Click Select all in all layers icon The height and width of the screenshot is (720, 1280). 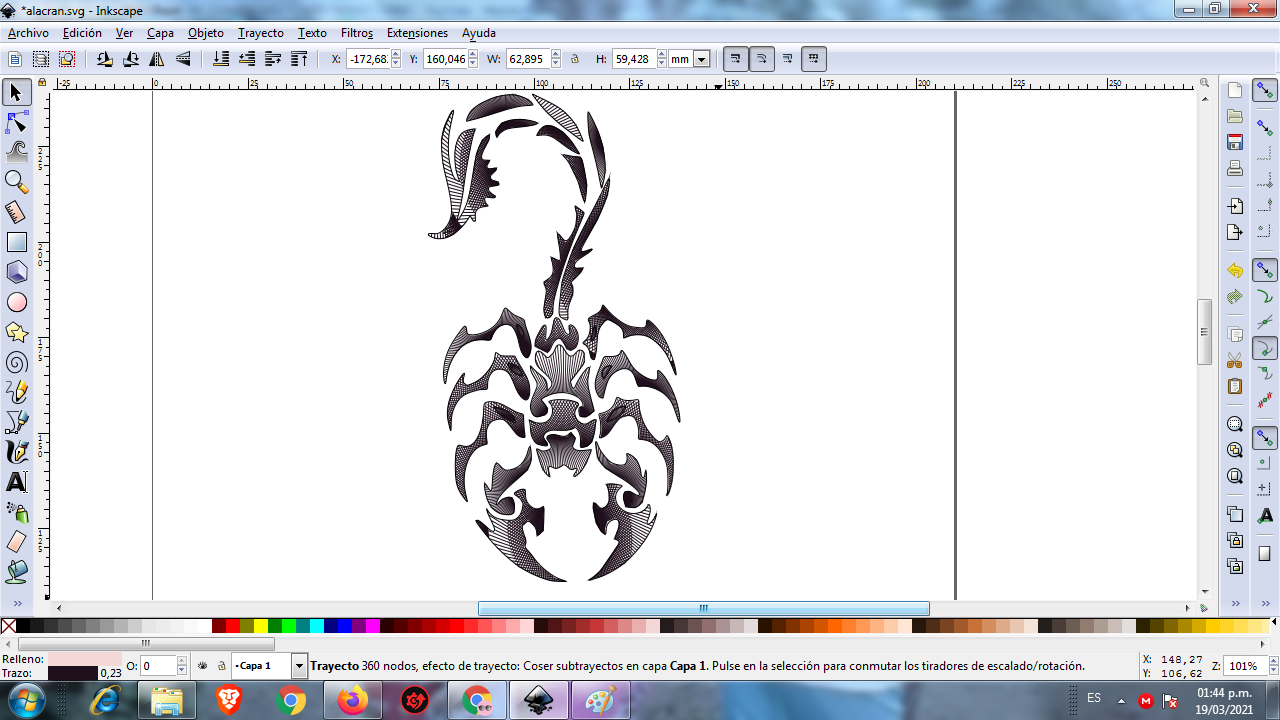coord(41,59)
